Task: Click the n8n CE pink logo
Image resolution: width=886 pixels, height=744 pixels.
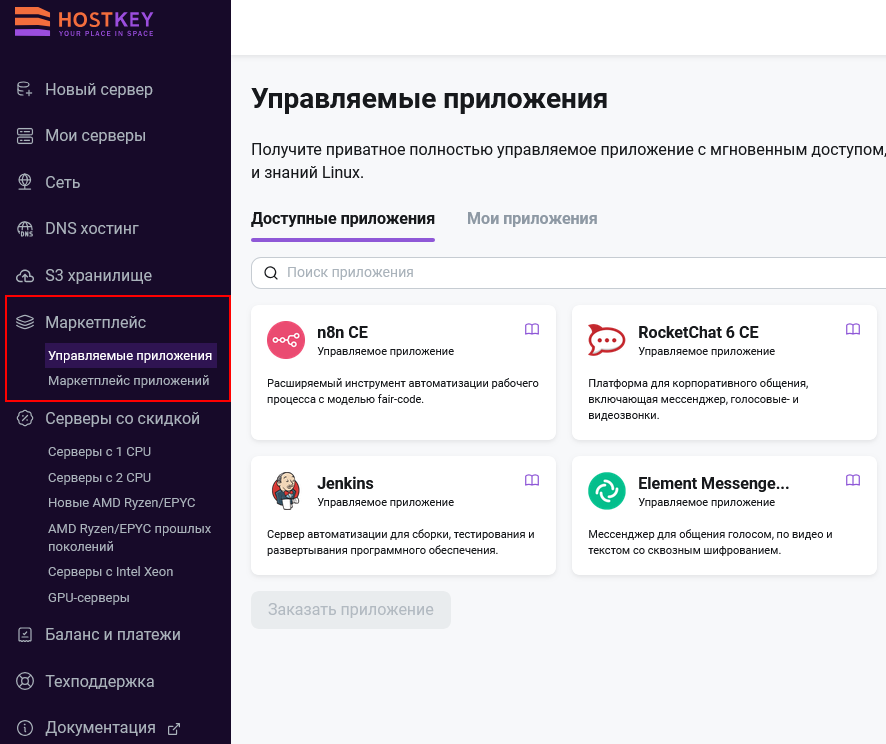Action: click(286, 340)
